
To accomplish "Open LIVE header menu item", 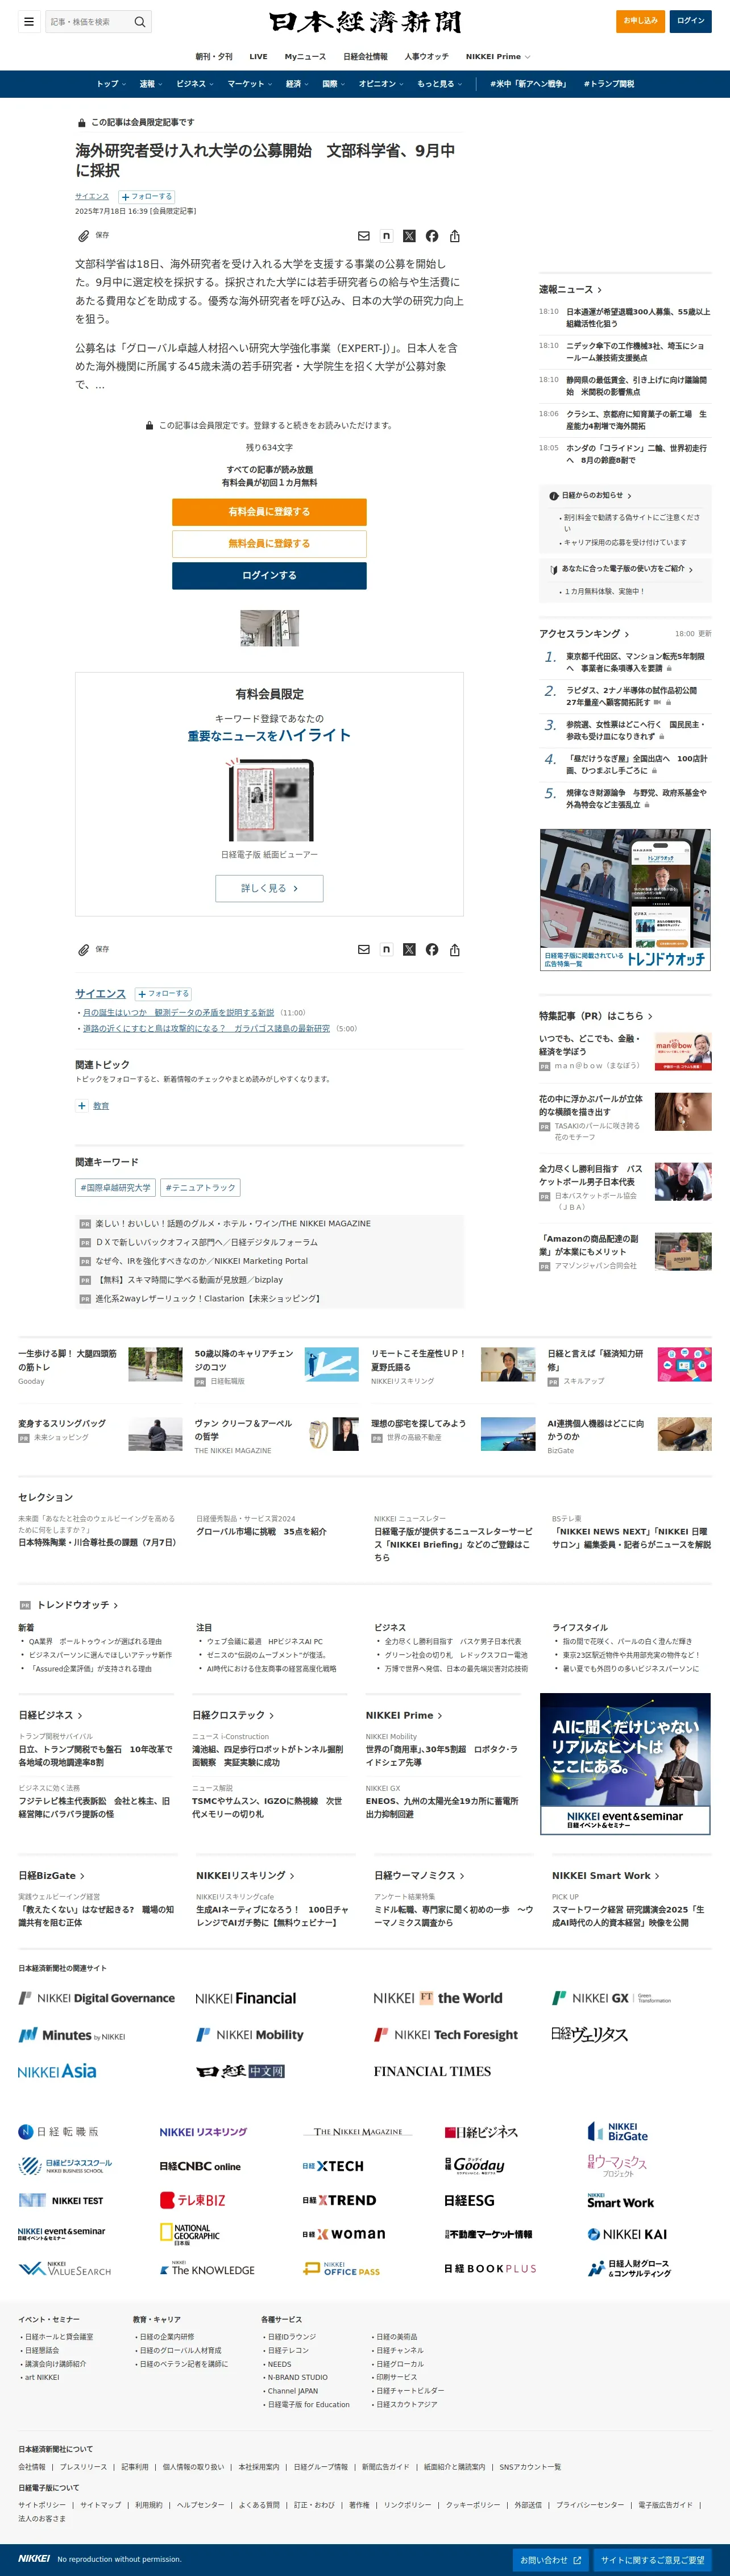I will click(x=258, y=57).
